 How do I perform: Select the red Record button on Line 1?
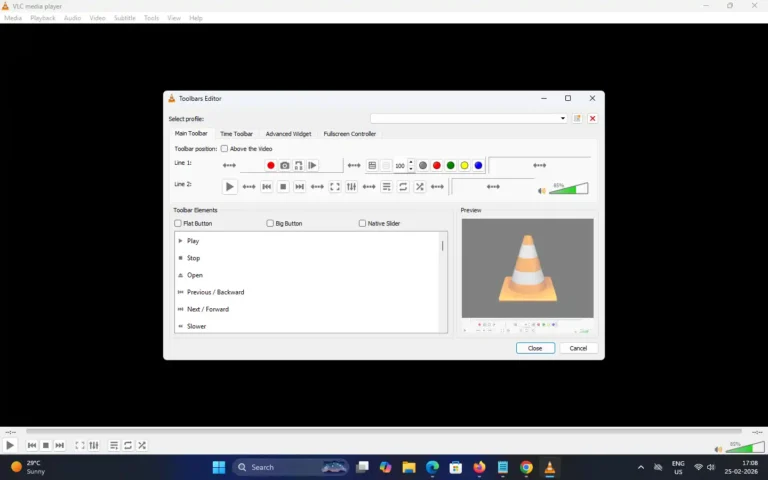pyautogui.click(x=270, y=166)
